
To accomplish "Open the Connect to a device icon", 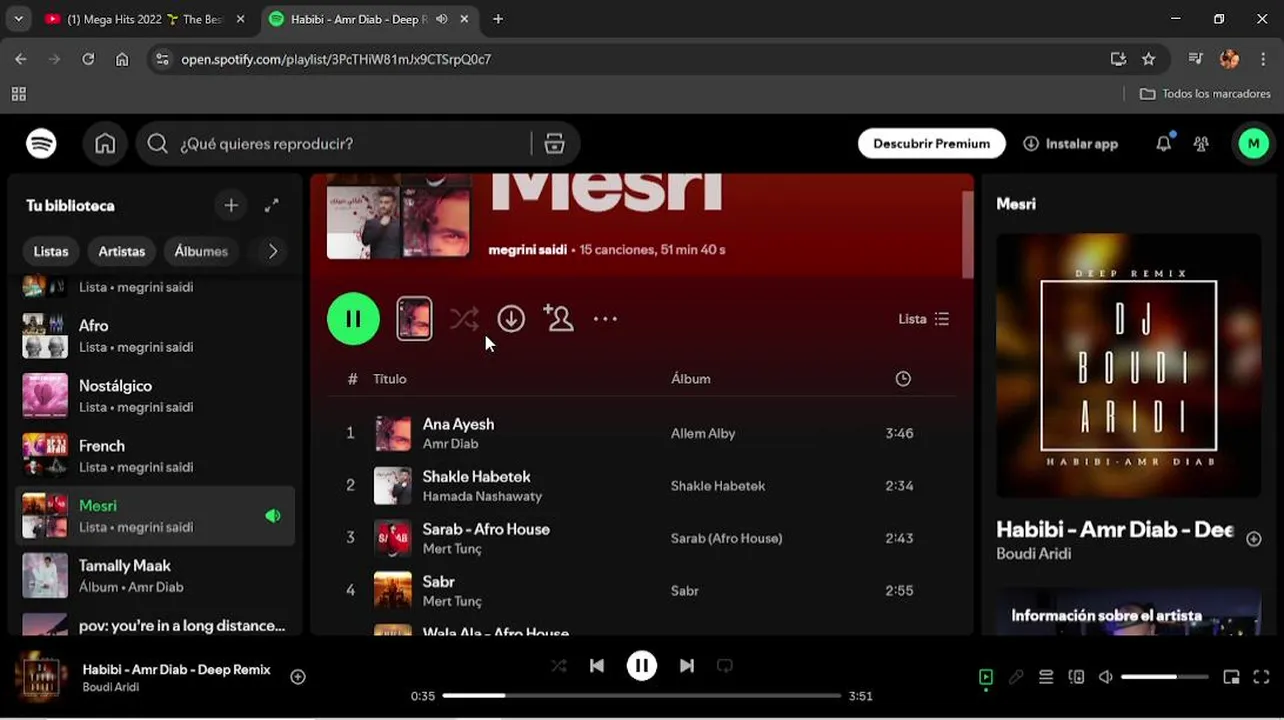I will tap(1076, 677).
